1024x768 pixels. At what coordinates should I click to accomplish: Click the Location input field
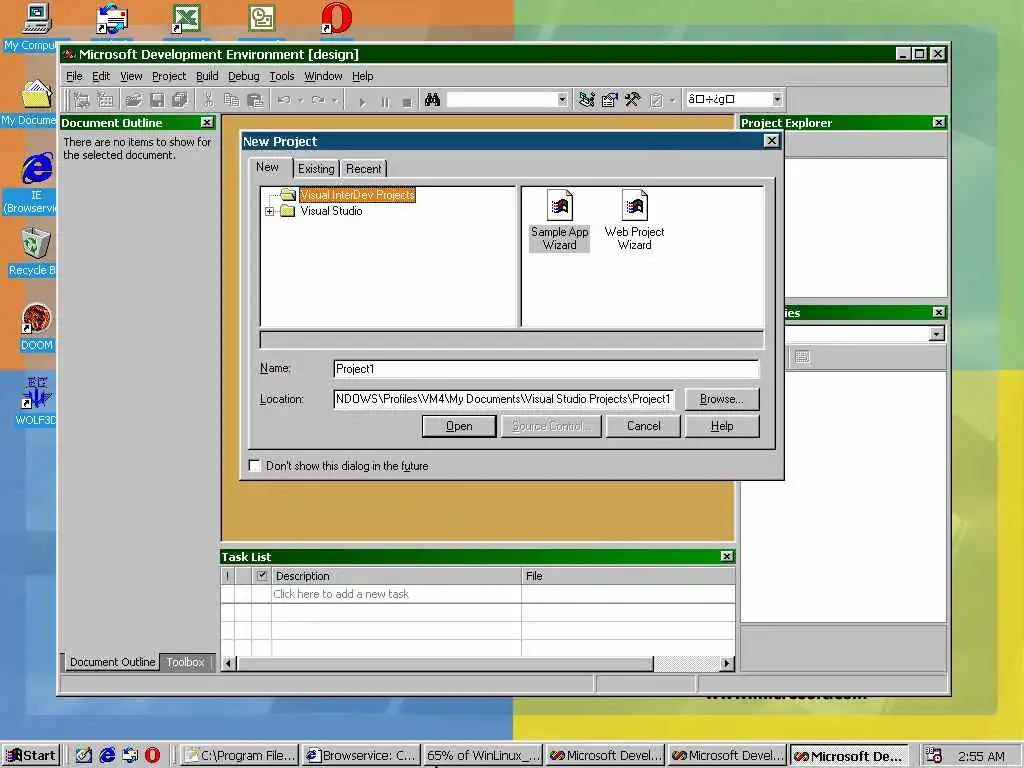coord(504,399)
